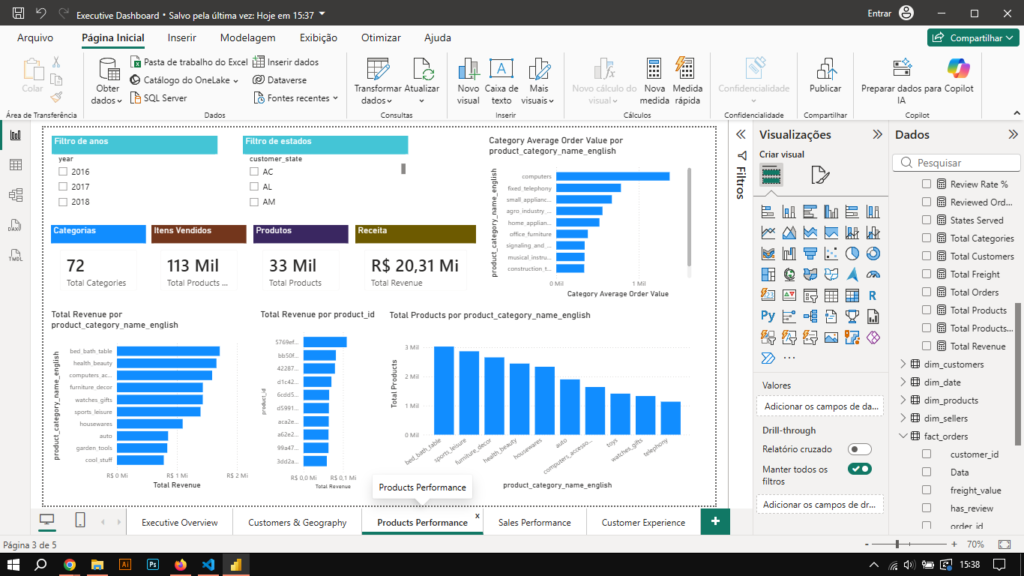
Task: Select the Python visual icon
Action: click(768, 316)
